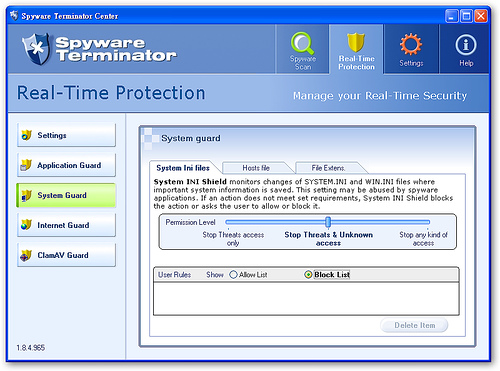Screen dimensions: 500x371
Task: Click the System Guard shield icon
Action: pyautogui.click(x=26, y=195)
